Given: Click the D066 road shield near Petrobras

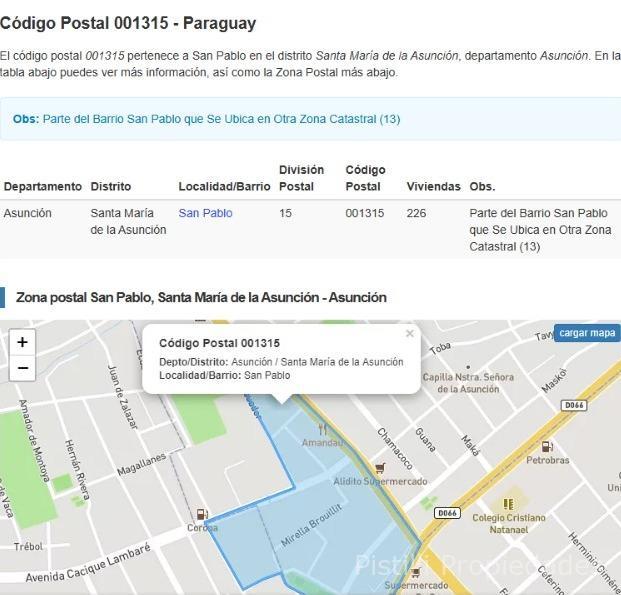Looking at the screenshot, I should pos(573,405).
